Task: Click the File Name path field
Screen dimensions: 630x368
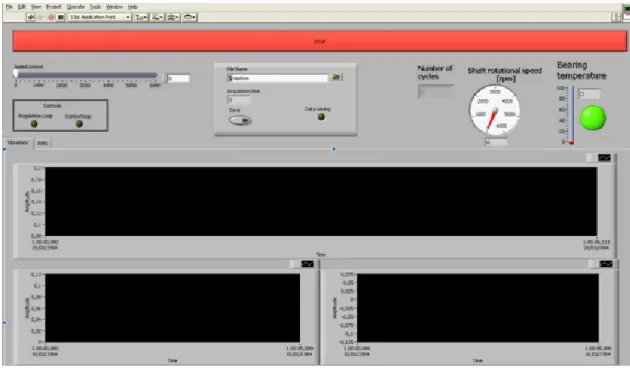Action: (x=278, y=78)
